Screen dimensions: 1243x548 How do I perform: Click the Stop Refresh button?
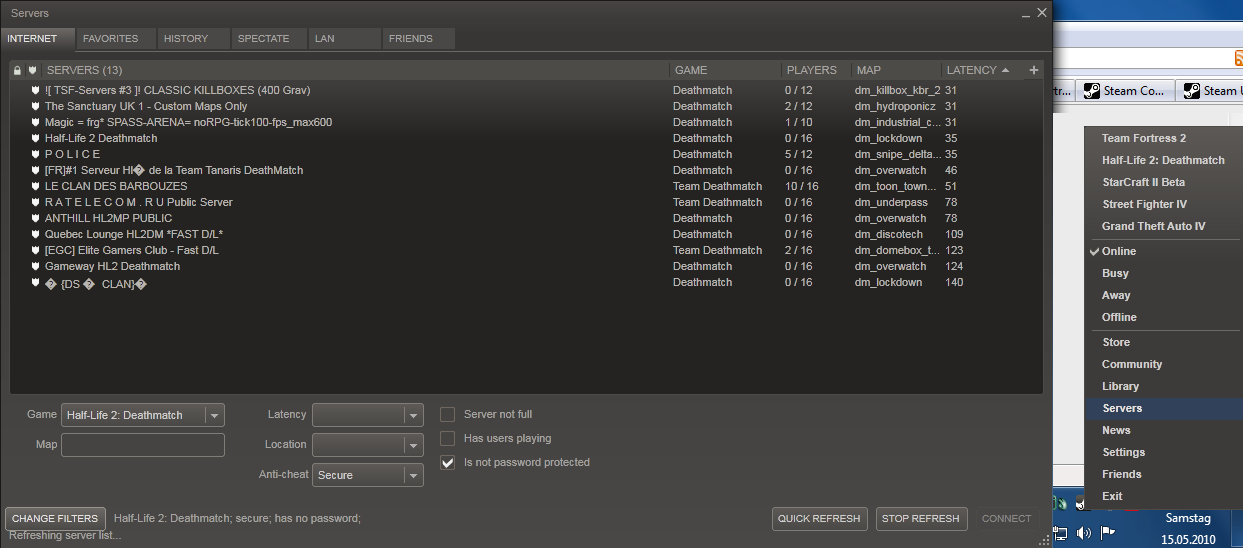[921, 519]
